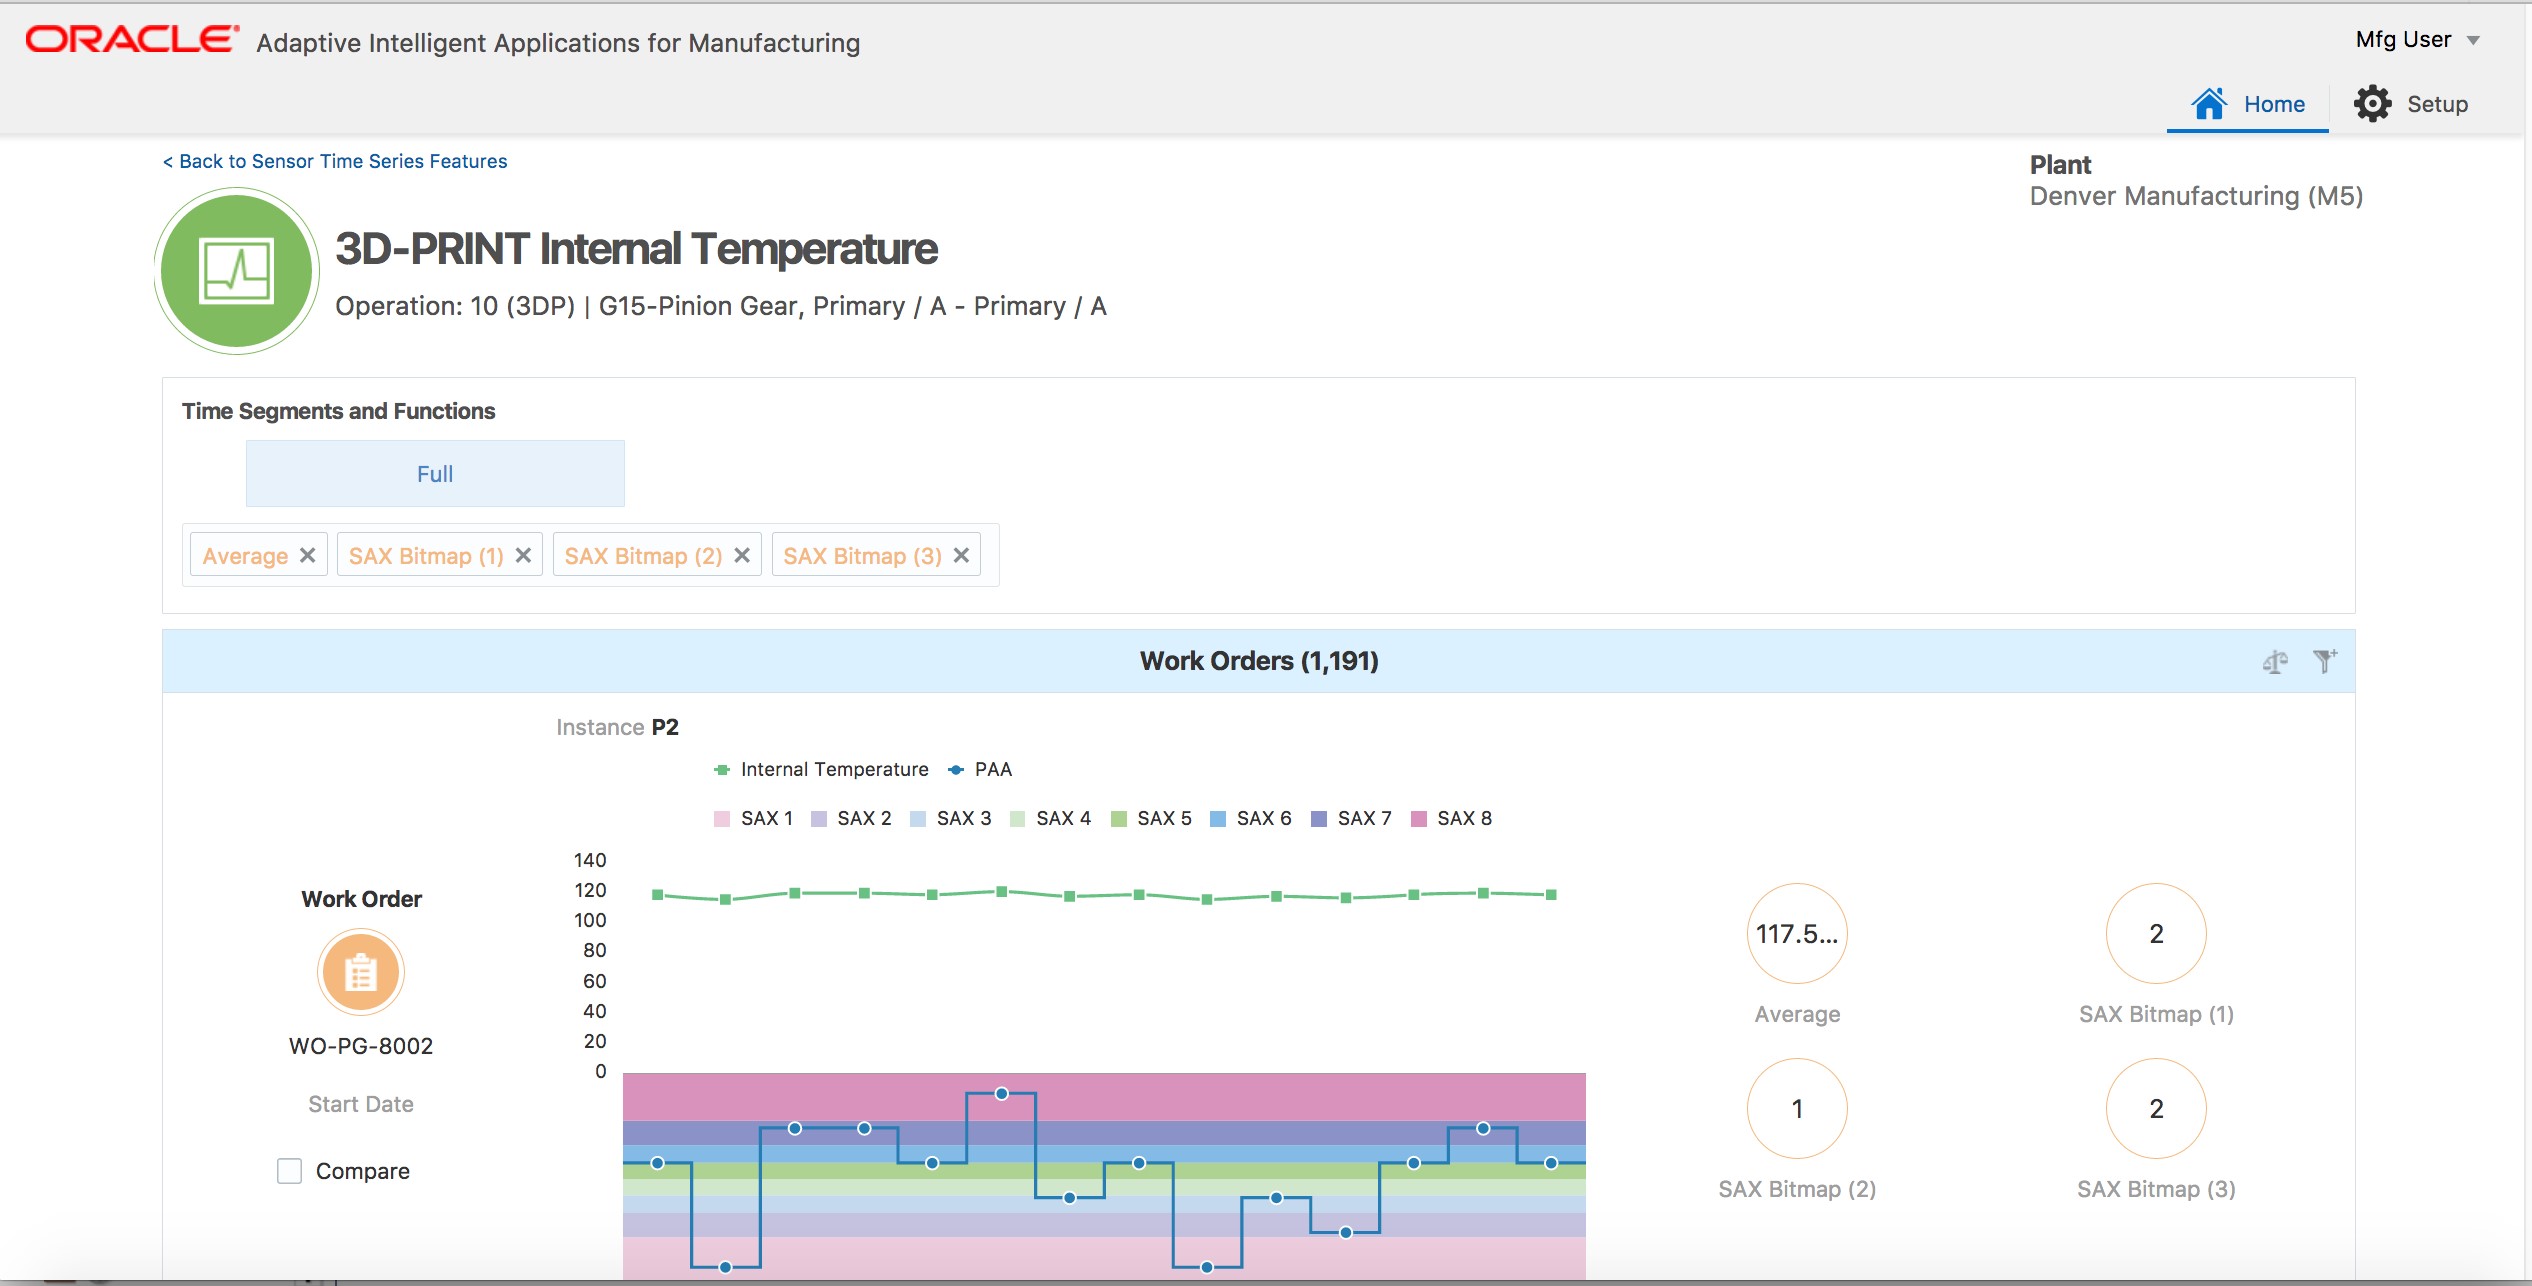
Task: Toggle the PAA series in the chart legend
Action: [991, 769]
